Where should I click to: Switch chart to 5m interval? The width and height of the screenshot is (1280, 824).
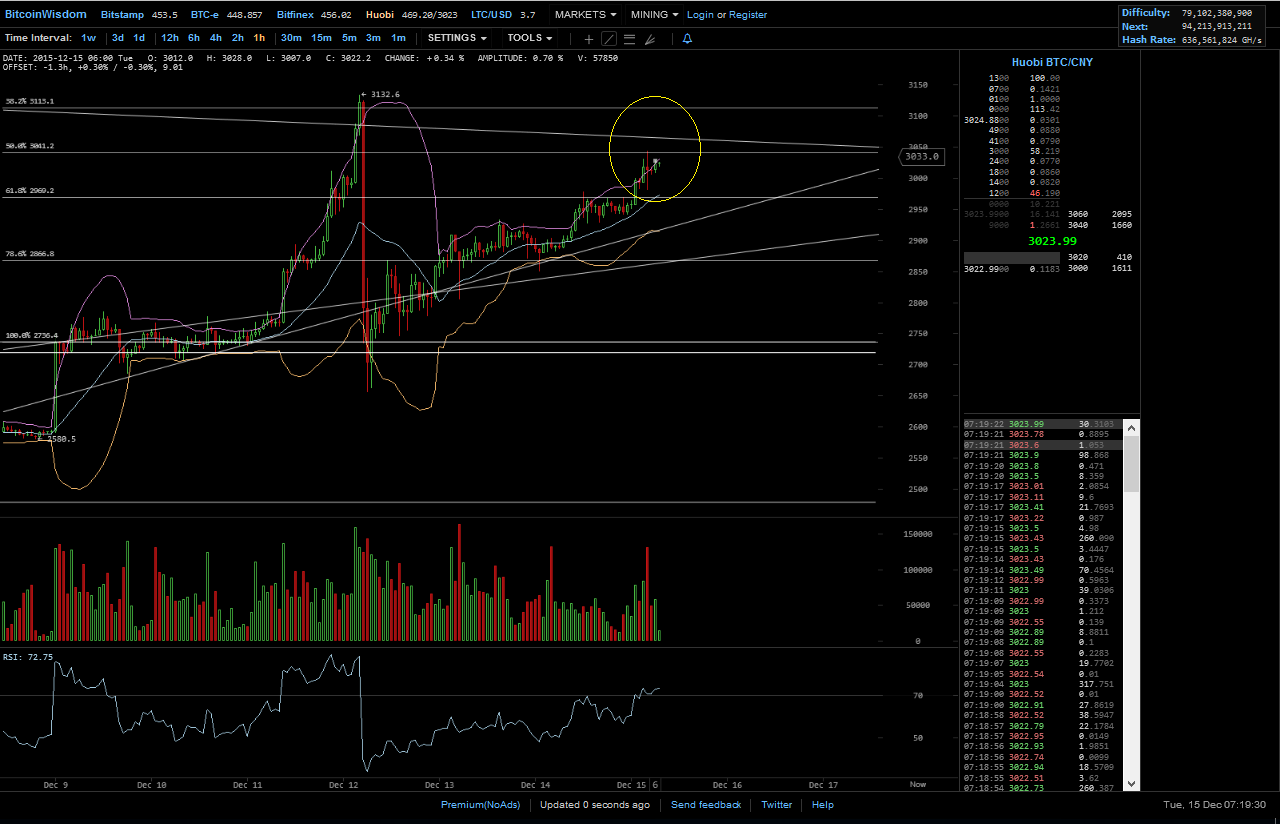(x=349, y=38)
